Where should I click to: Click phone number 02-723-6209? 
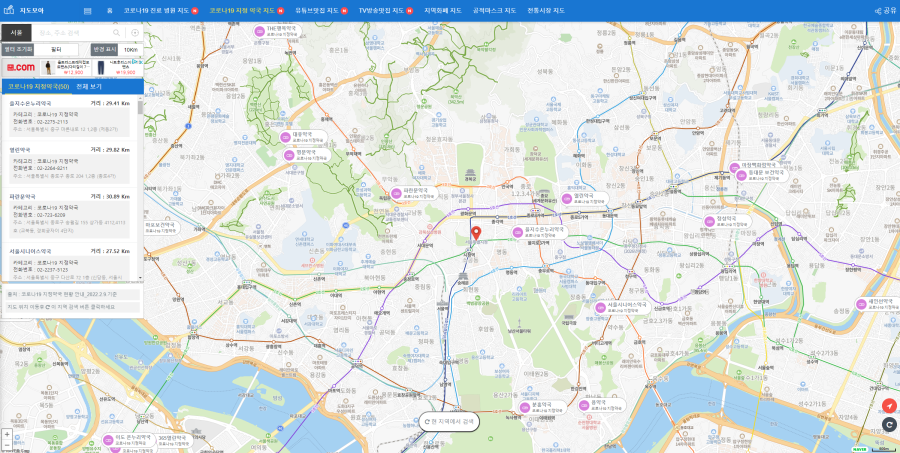pyautogui.click(x=51, y=215)
